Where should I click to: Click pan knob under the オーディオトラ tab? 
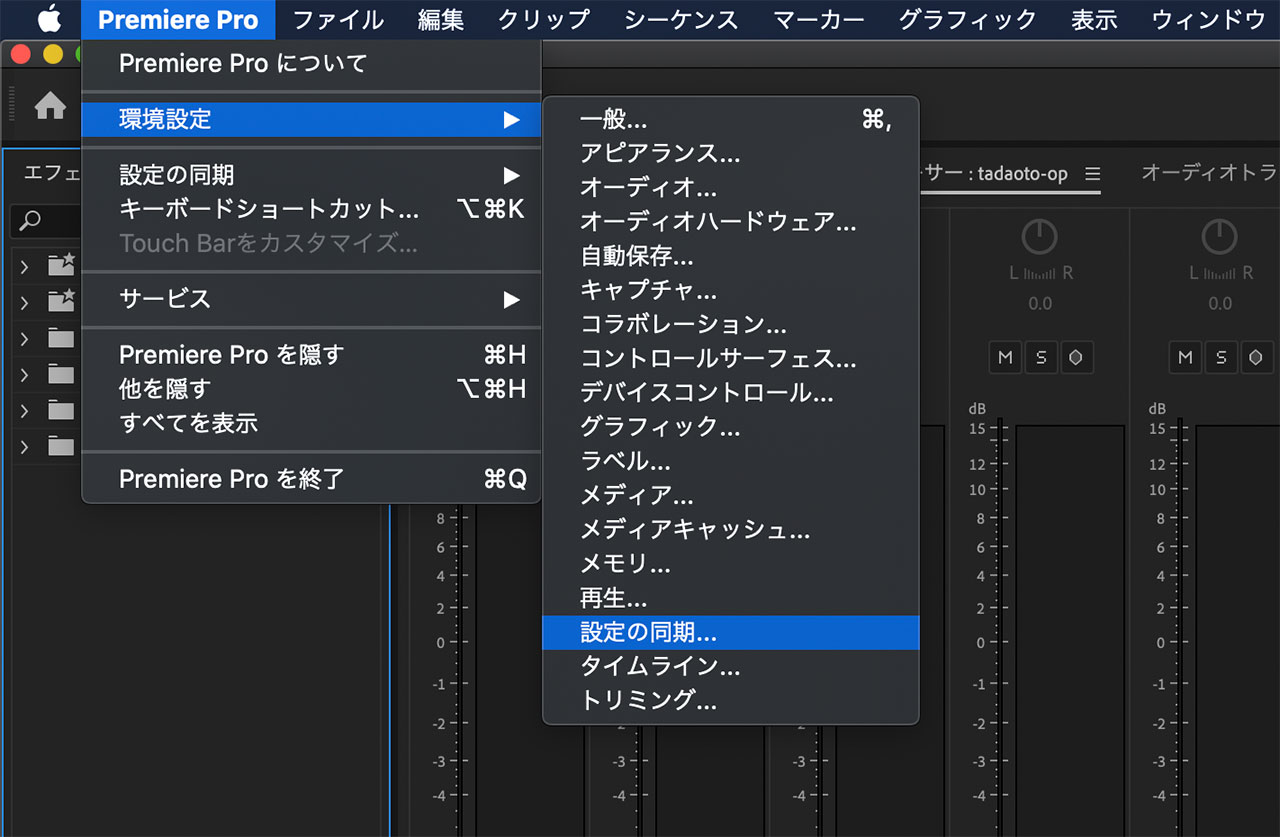tap(1220, 237)
